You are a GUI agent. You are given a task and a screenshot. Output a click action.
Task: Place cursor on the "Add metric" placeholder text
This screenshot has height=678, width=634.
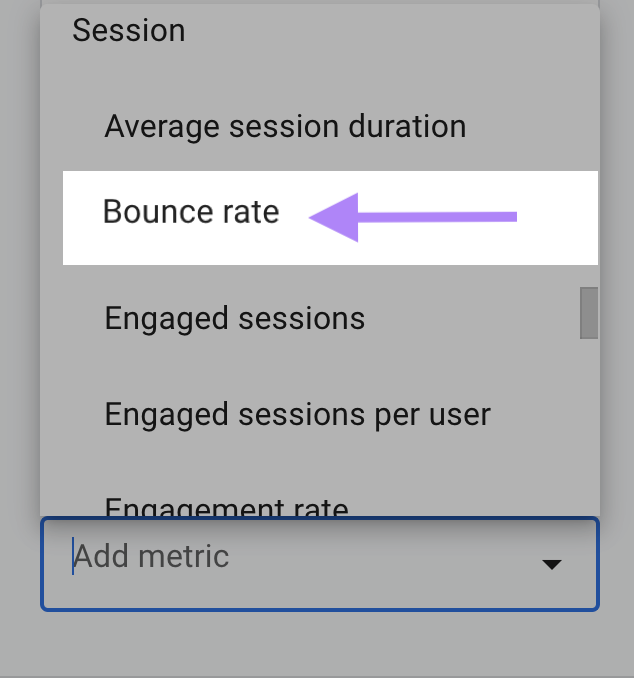[x=152, y=556]
